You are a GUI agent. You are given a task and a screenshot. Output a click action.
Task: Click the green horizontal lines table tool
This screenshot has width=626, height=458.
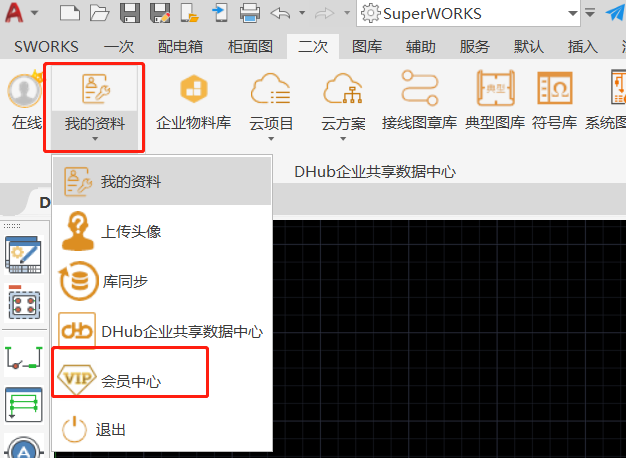pos(24,404)
